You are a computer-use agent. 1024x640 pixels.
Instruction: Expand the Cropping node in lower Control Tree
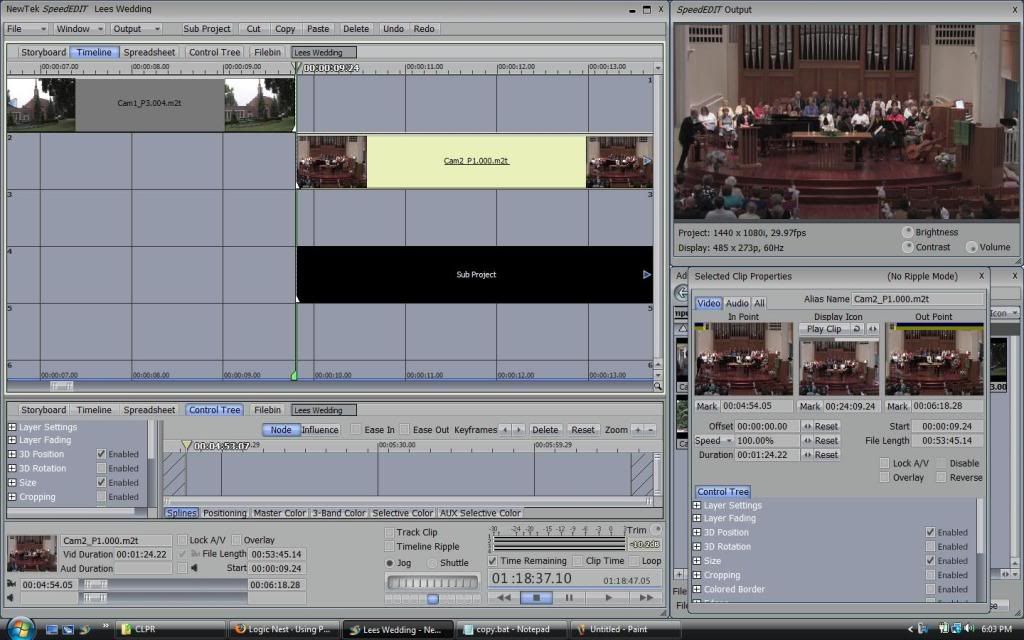12,497
